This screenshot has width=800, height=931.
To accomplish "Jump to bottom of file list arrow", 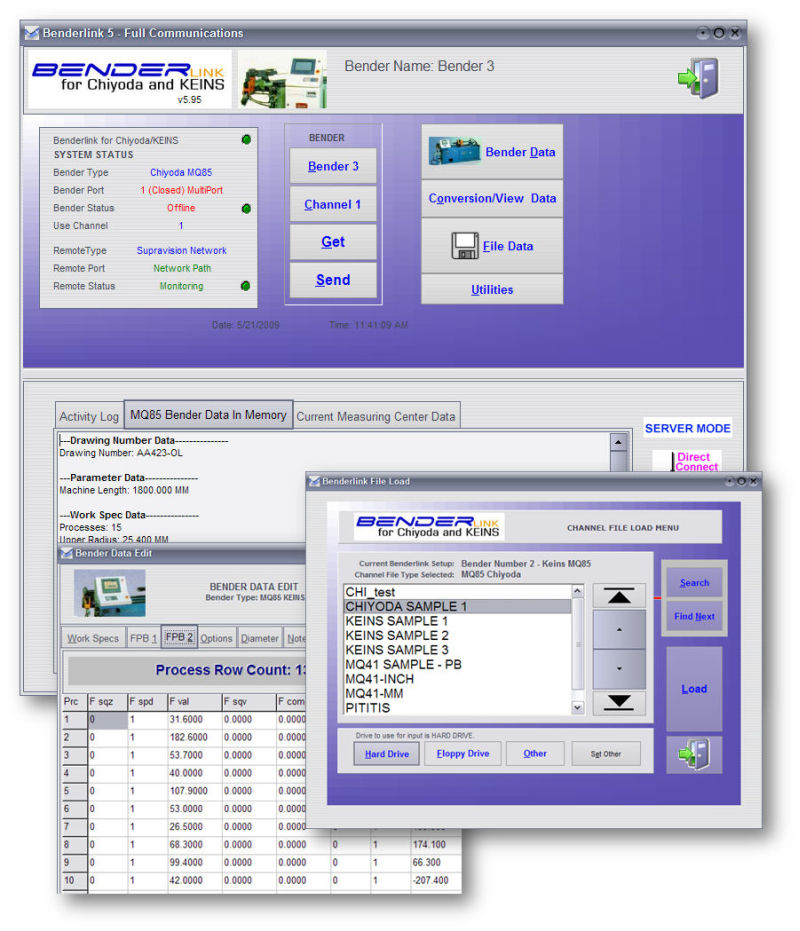I will 619,702.
